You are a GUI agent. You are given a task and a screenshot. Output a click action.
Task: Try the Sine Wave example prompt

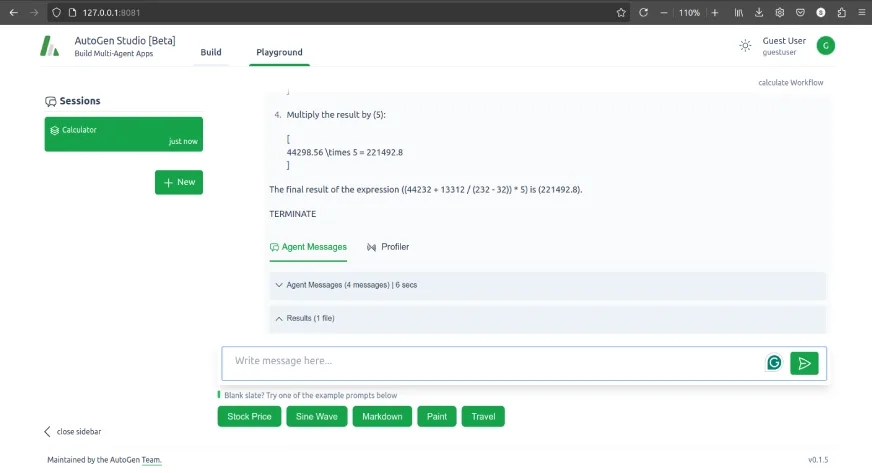tap(316, 416)
